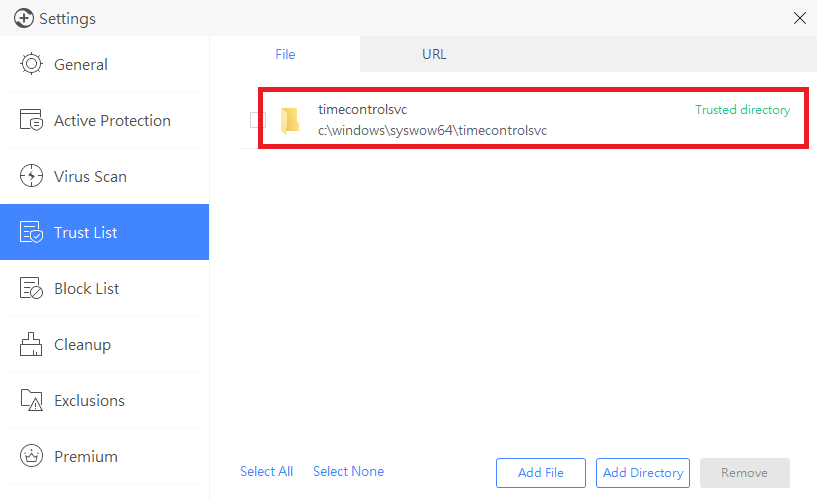This screenshot has width=817, height=500.
Task: Click the Block List icon
Action: pyautogui.click(x=31, y=288)
